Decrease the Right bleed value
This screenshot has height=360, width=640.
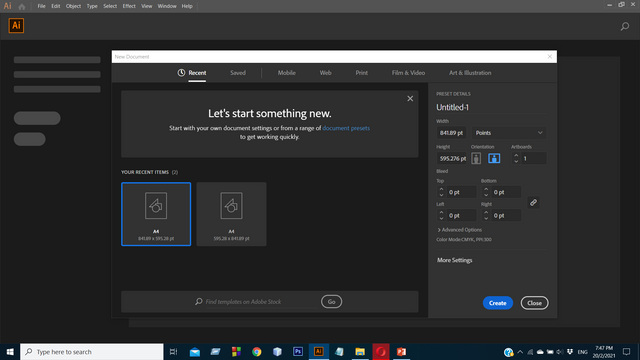486,218
